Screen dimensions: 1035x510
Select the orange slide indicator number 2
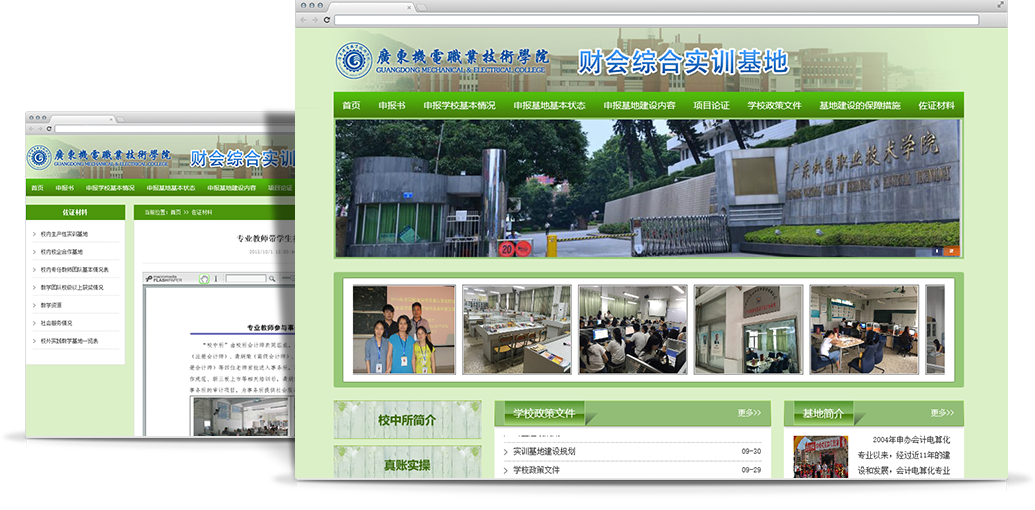tap(951, 251)
